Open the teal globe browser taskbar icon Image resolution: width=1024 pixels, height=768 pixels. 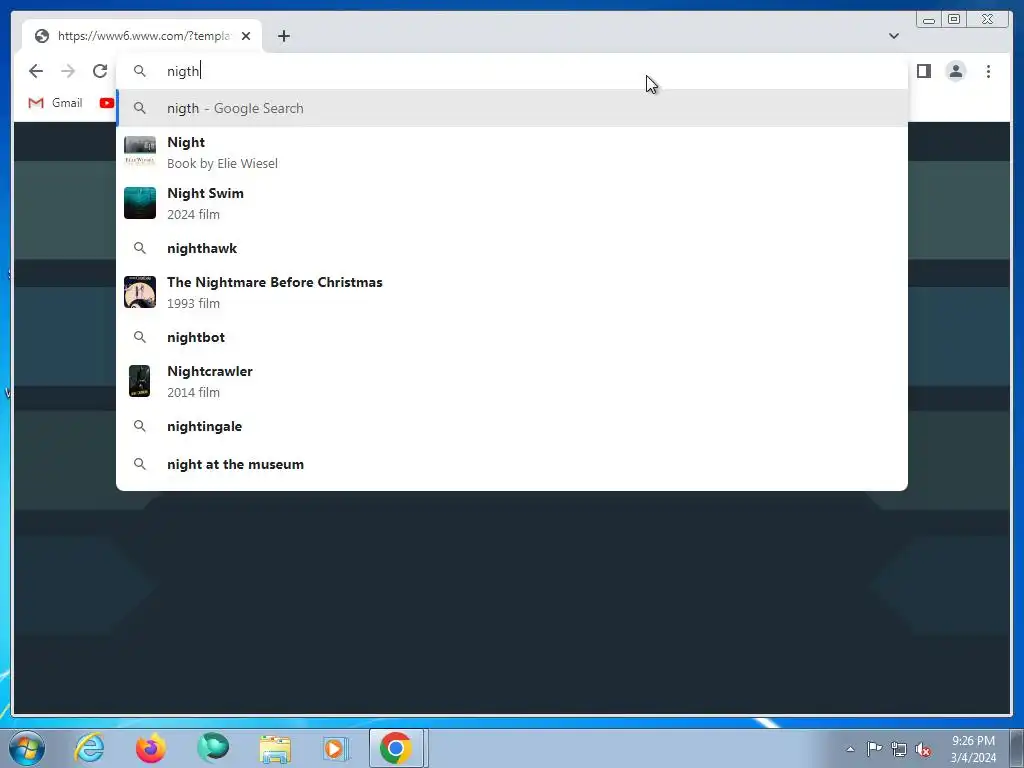[213, 748]
